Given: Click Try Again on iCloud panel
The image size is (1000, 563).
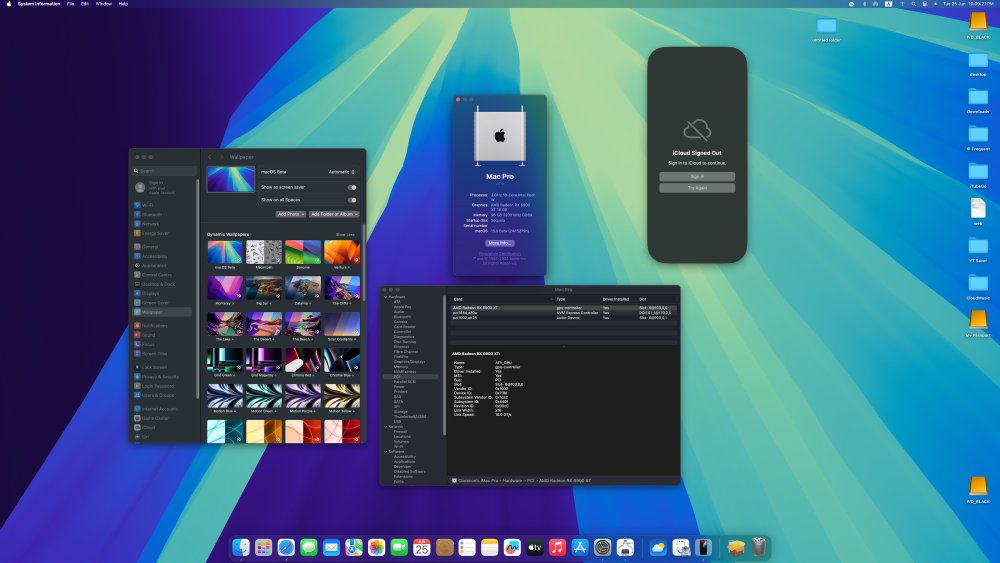Looking at the screenshot, I should (x=697, y=188).
